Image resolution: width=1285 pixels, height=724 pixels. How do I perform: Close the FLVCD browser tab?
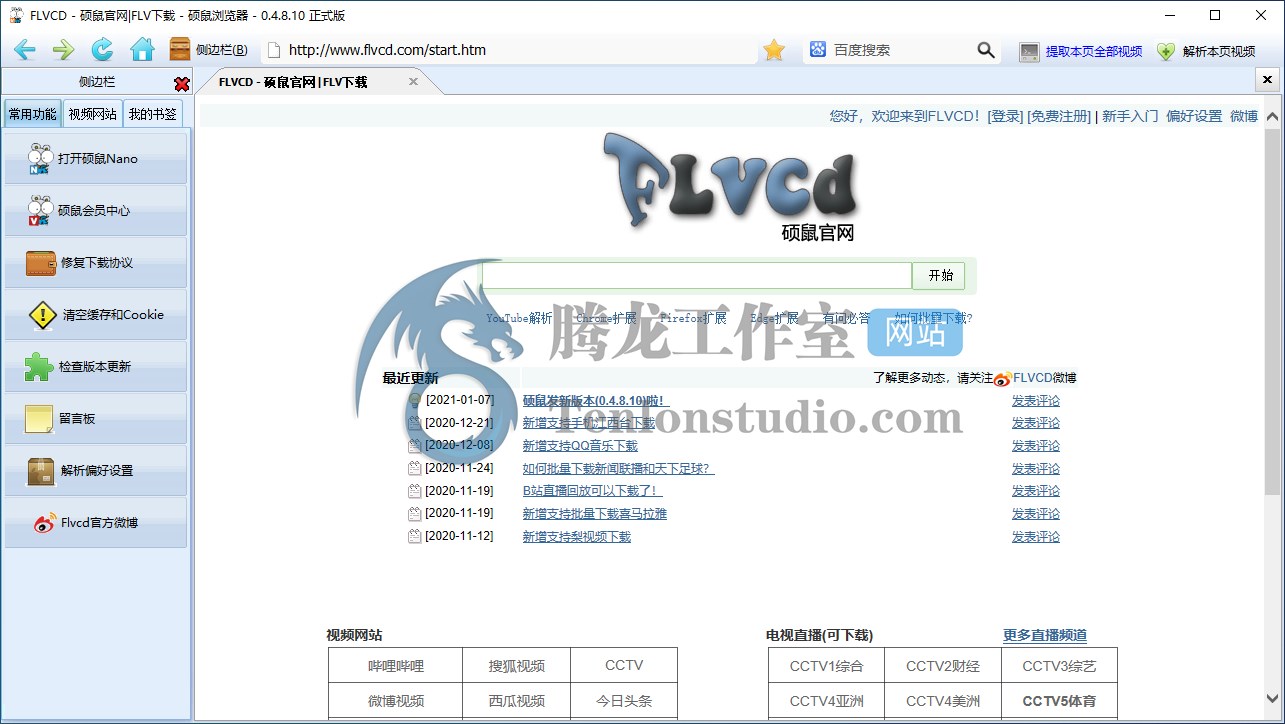click(x=413, y=82)
